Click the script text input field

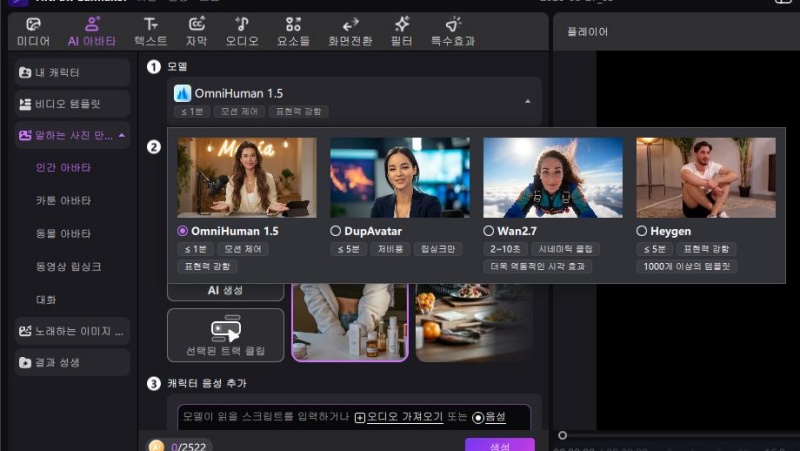point(354,417)
